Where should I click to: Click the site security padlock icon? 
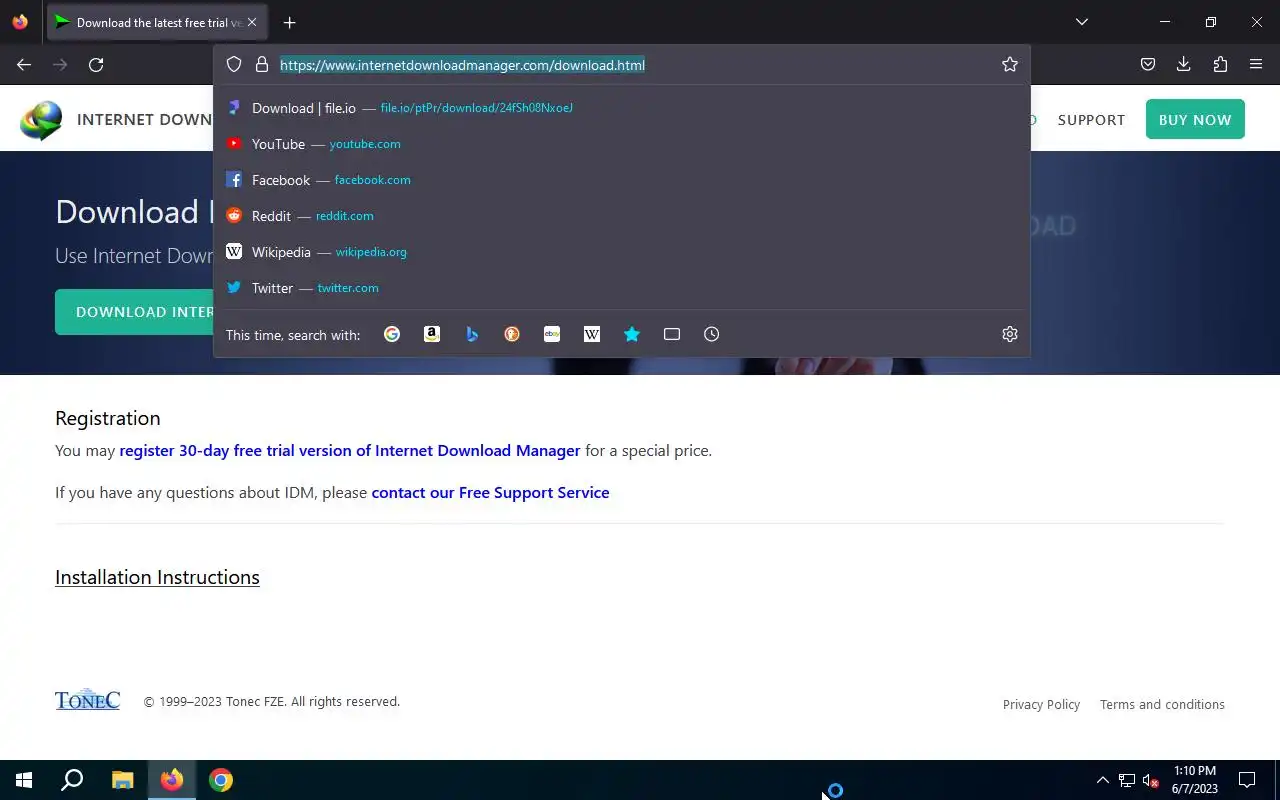[x=262, y=65]
